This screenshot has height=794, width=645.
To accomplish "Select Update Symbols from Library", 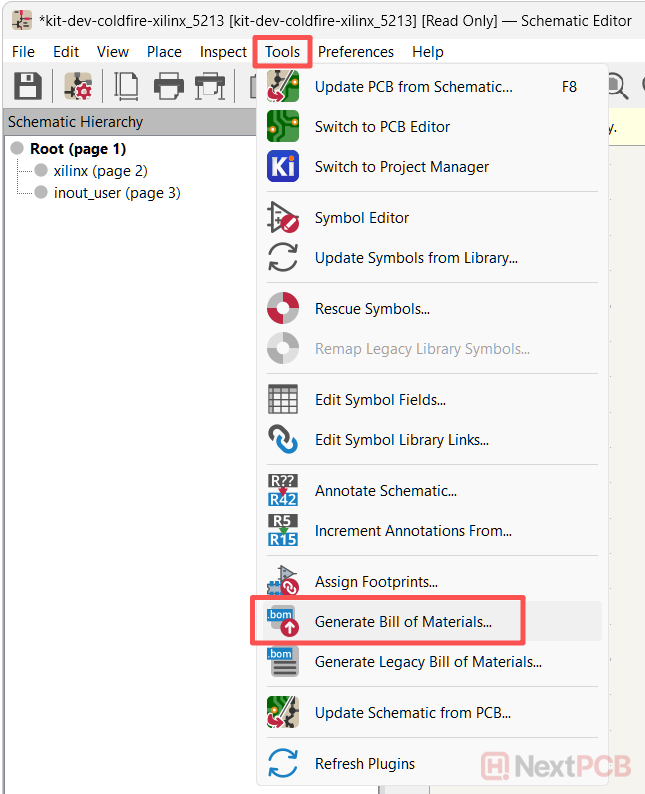I will coord(416,258).
